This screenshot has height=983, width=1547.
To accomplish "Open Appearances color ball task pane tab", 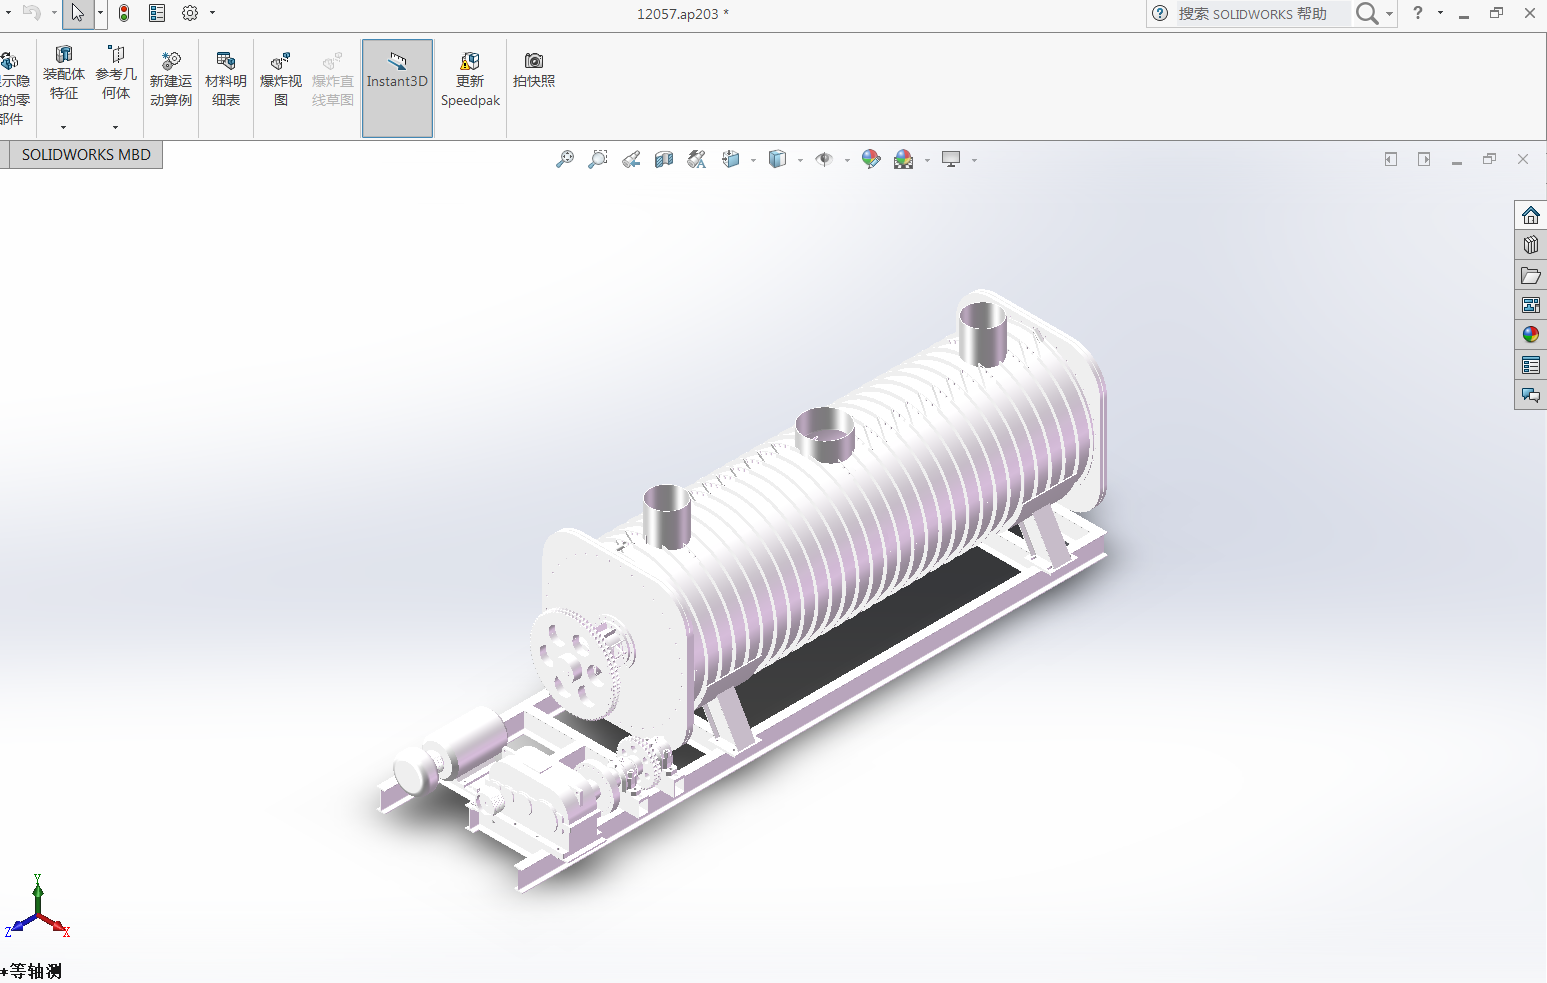I will coord(1531,335).
